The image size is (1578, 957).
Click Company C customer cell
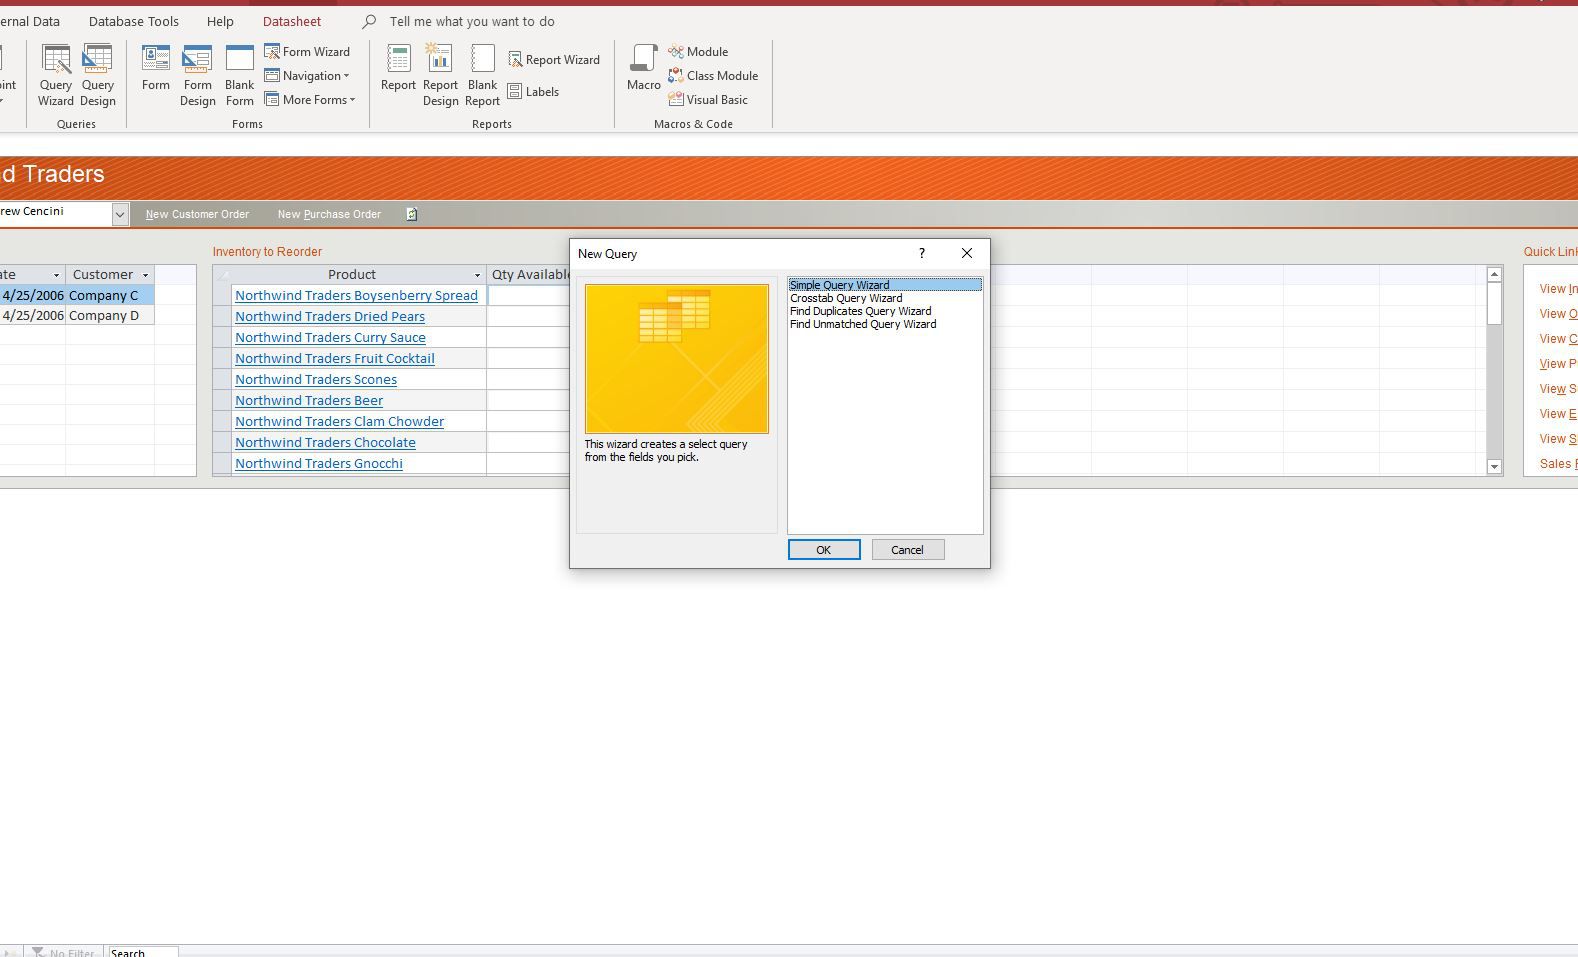coord(110,295)
